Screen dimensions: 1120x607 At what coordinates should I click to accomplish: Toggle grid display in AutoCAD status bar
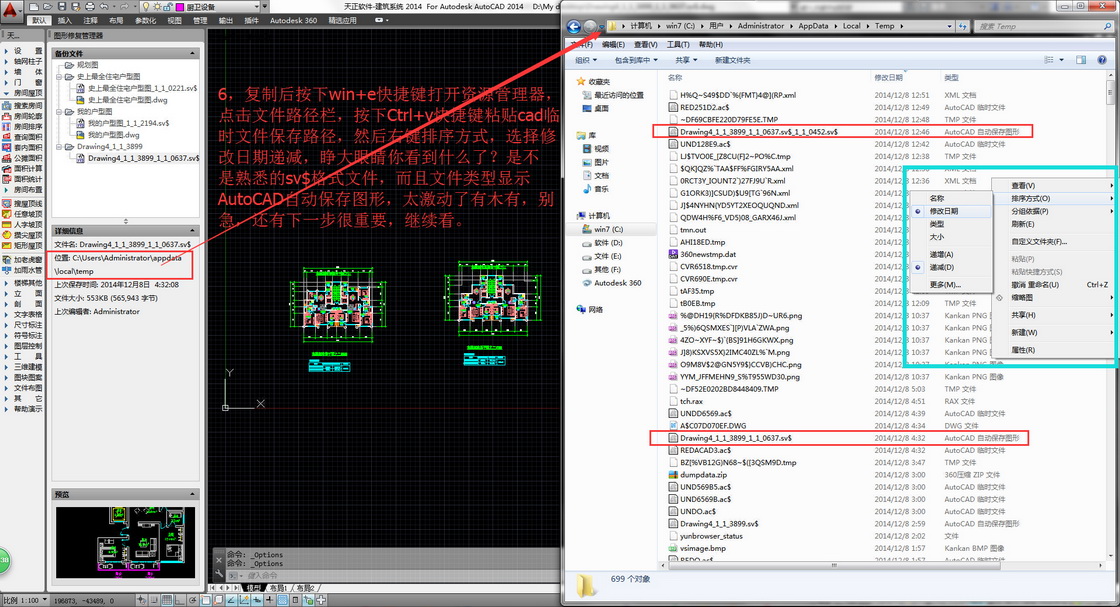click(x=167, y=600)
